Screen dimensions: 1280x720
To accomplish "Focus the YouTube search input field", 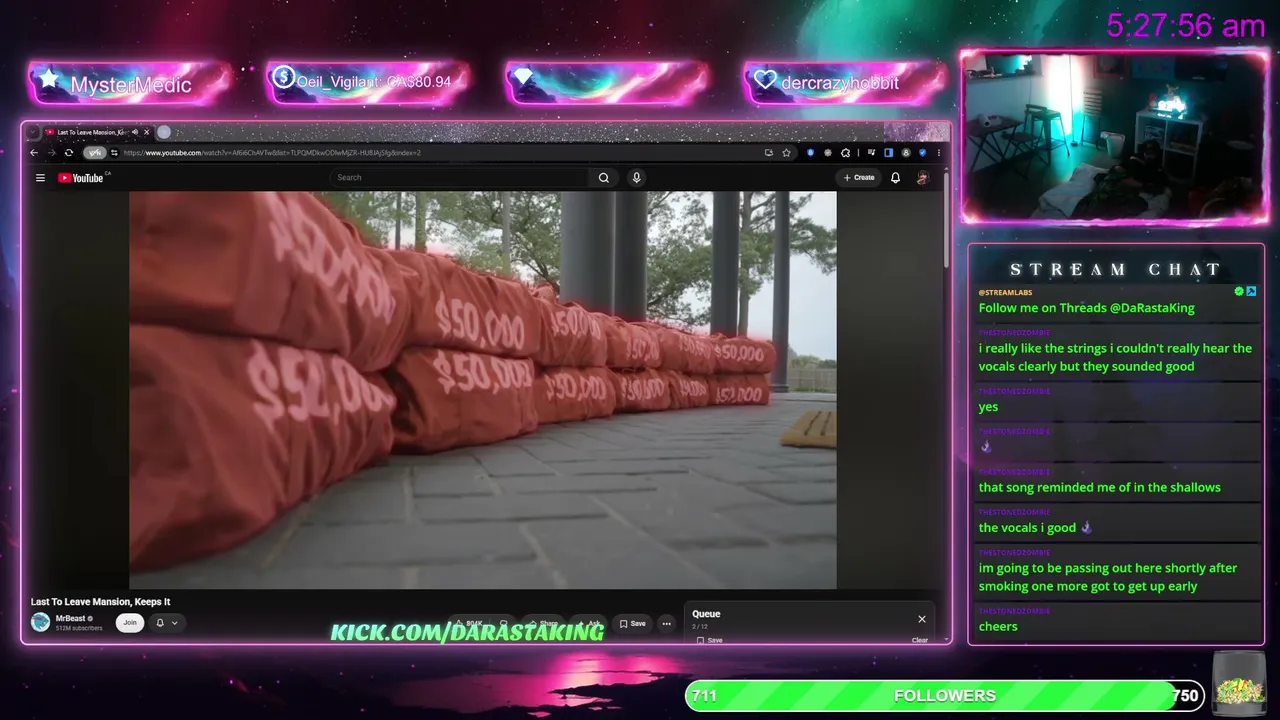I will pyautogui.click(x=460, y=178).
